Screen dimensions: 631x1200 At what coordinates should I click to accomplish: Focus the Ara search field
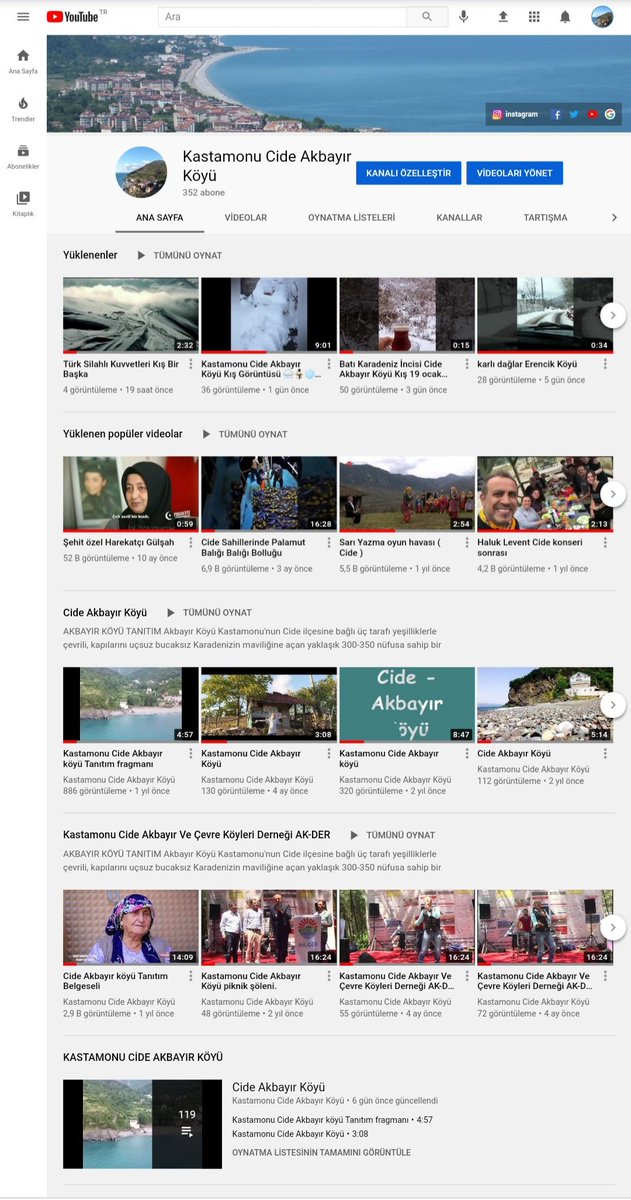coord(283,17)
